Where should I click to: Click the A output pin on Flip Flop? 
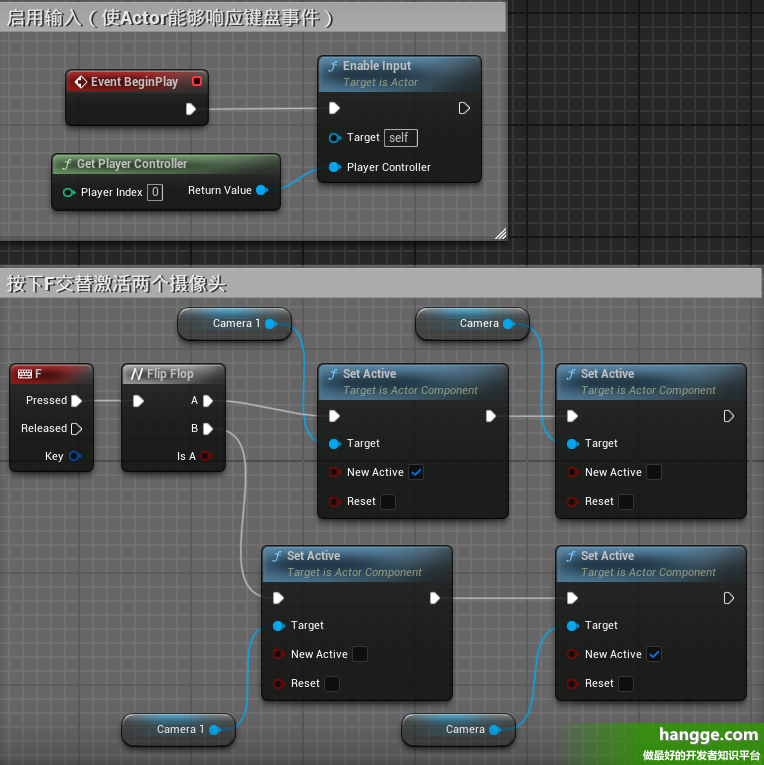pos(208,401)
